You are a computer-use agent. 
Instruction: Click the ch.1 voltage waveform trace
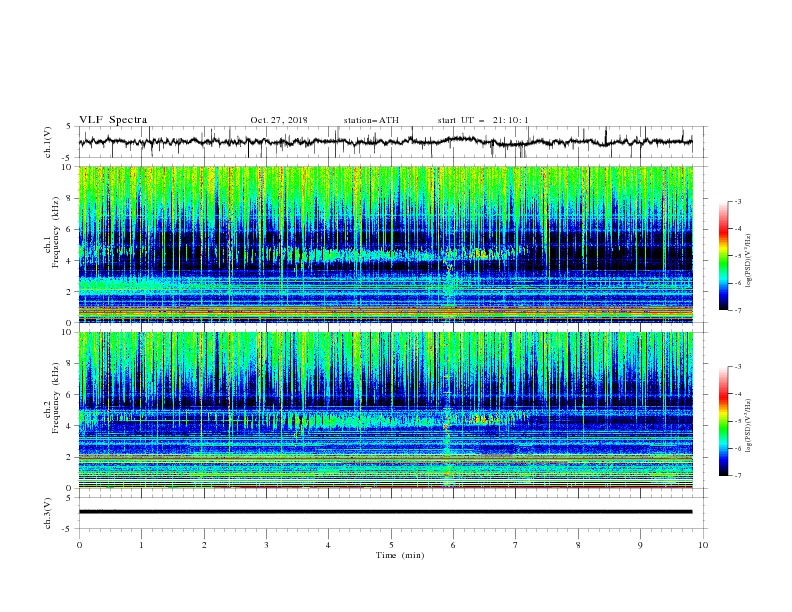(x=385, y=141)
